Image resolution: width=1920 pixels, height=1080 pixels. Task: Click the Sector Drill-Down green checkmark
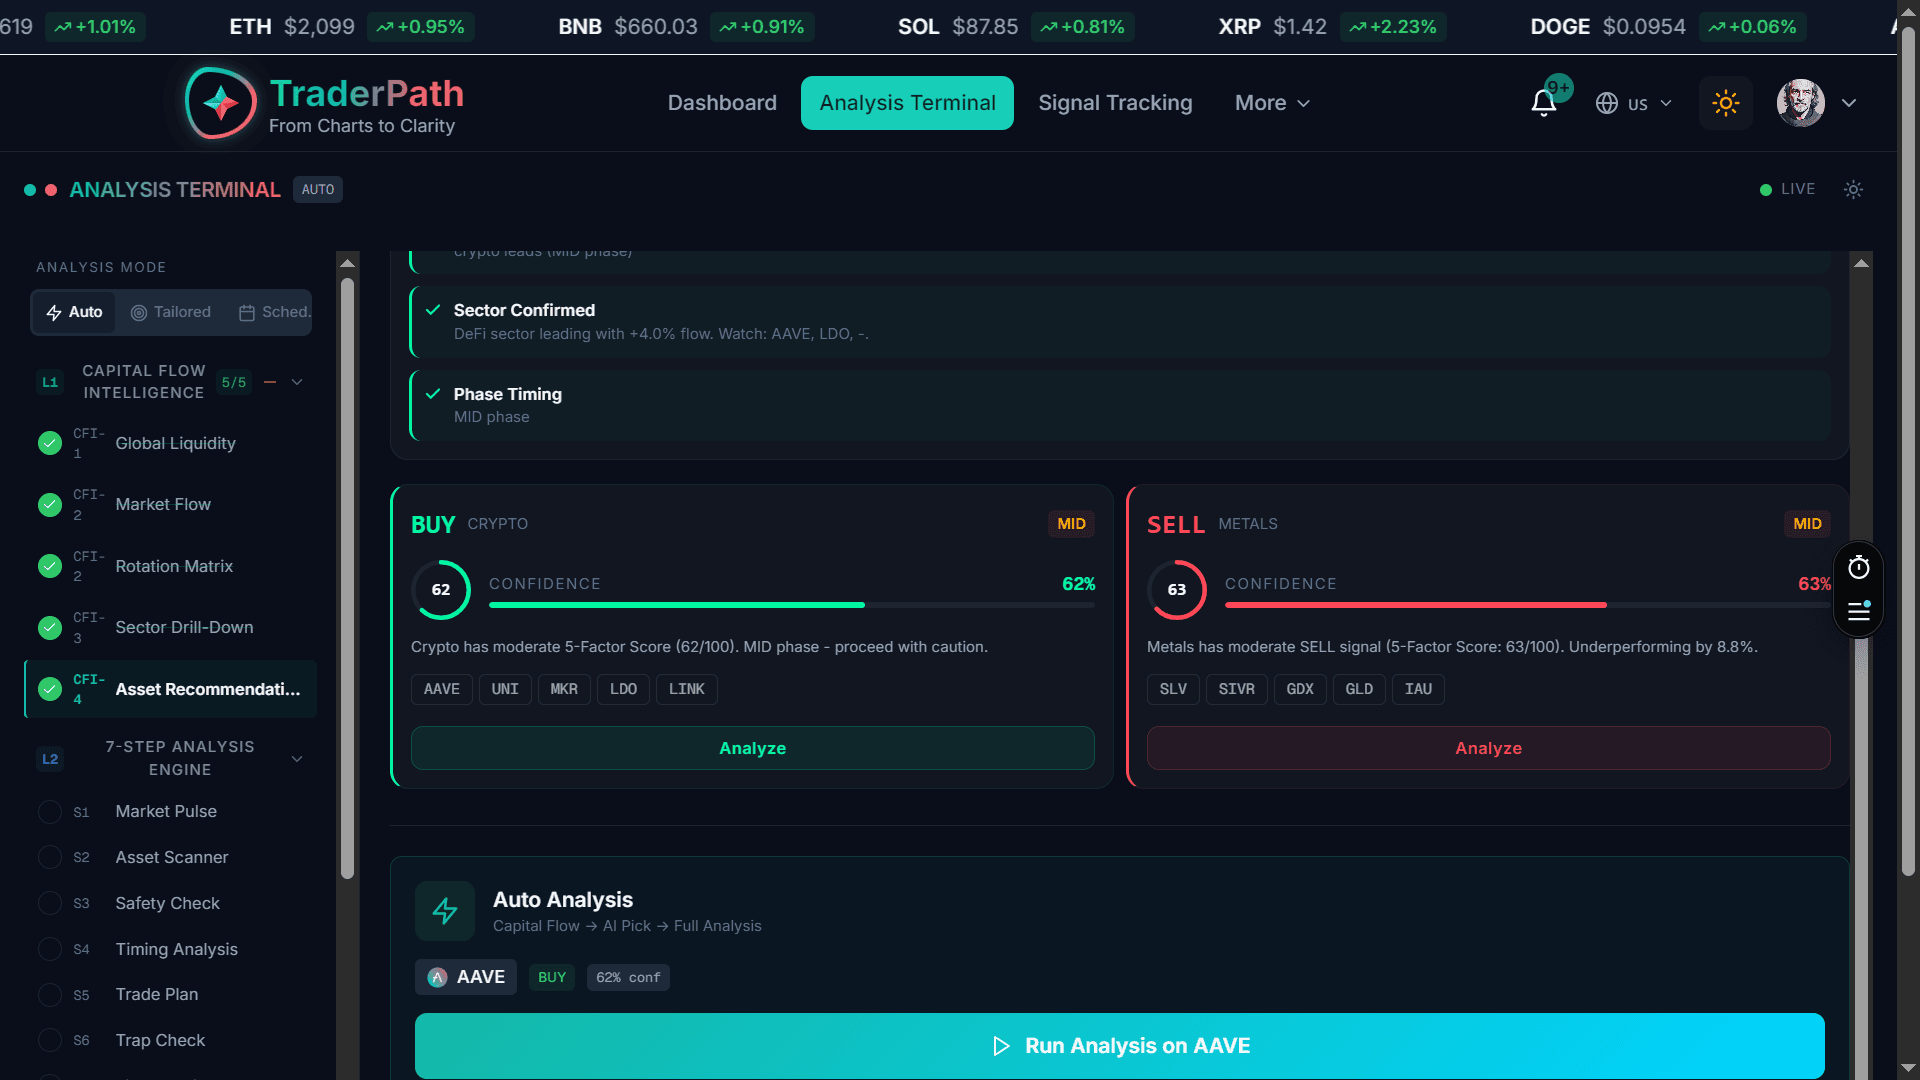tap(50, 628)
